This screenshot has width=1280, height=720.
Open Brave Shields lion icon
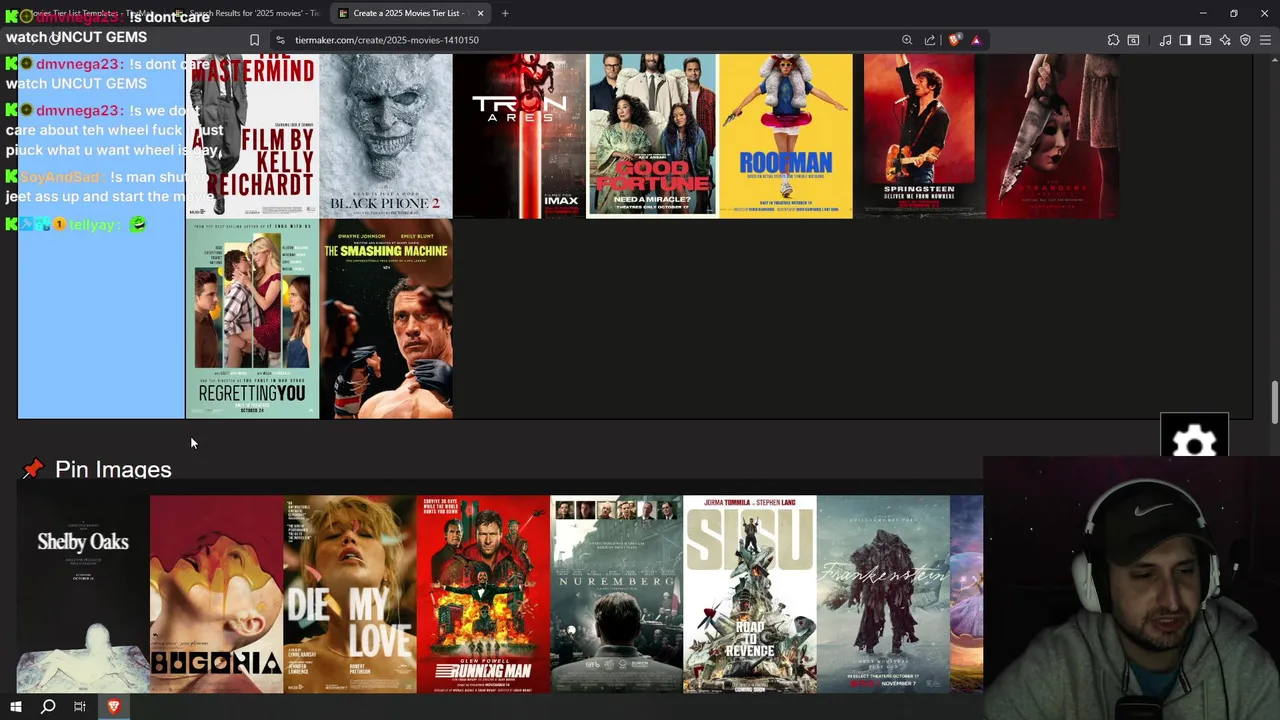(954, 40)
